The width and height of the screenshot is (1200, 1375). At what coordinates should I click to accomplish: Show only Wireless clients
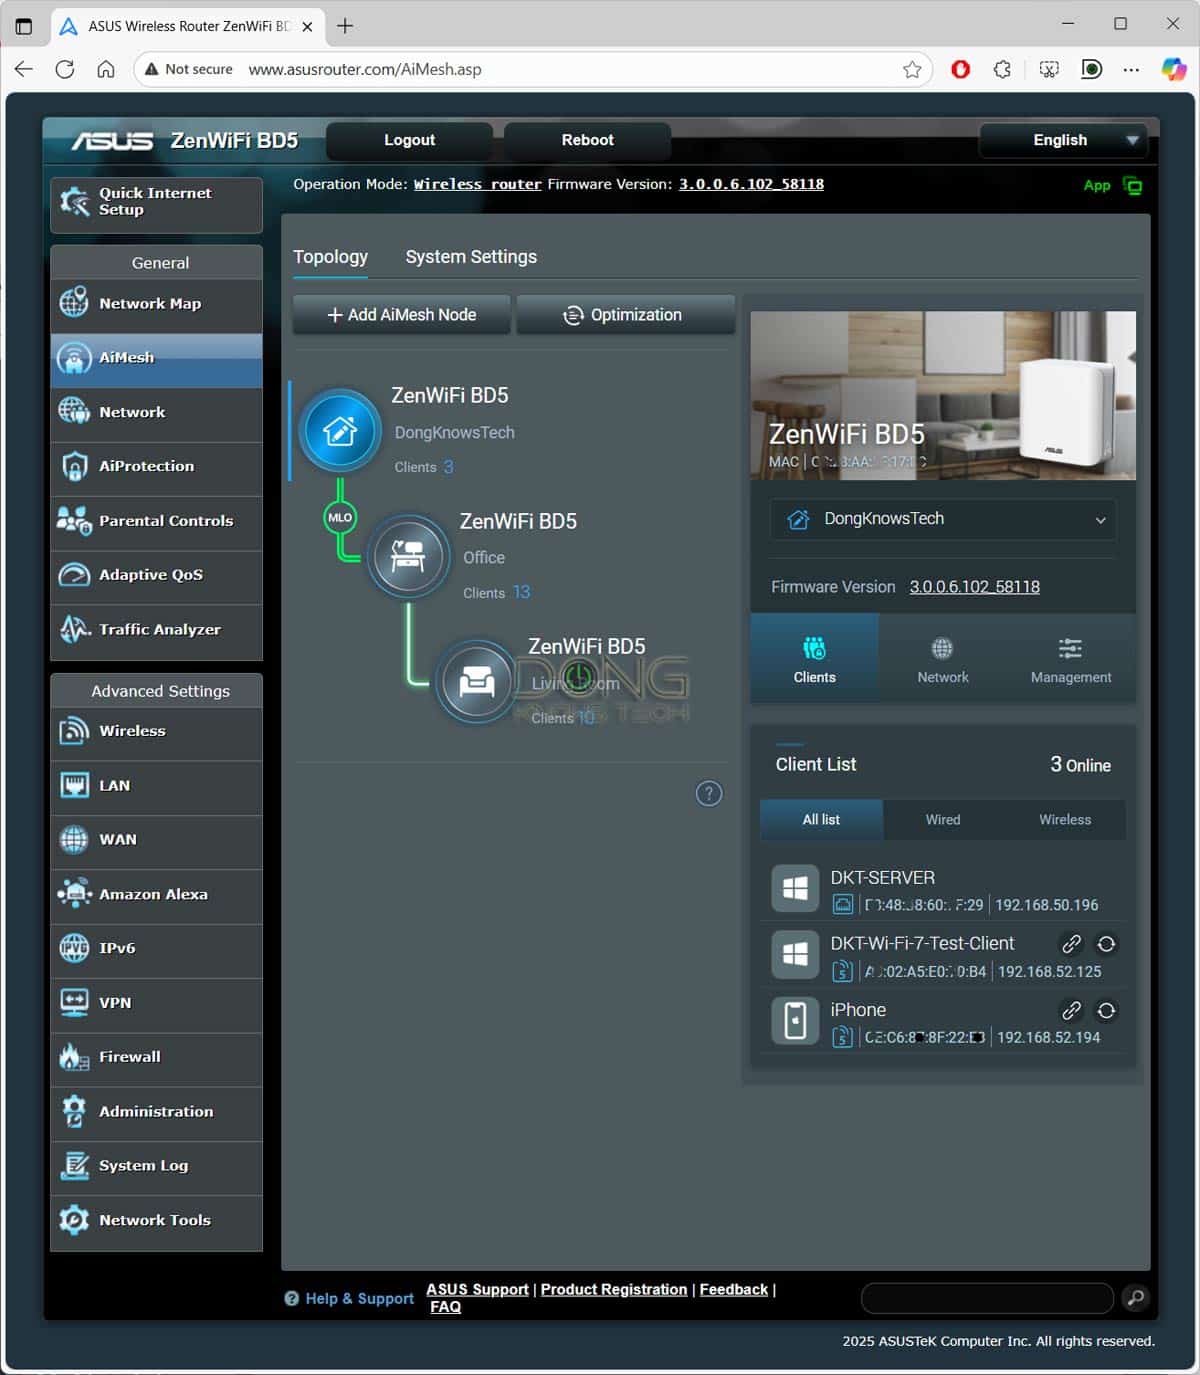click(1065, 820)
